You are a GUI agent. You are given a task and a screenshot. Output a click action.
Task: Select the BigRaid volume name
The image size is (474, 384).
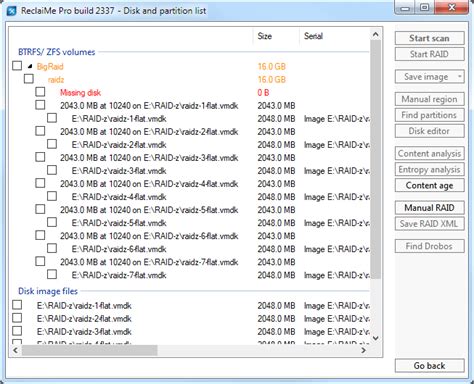50,66
